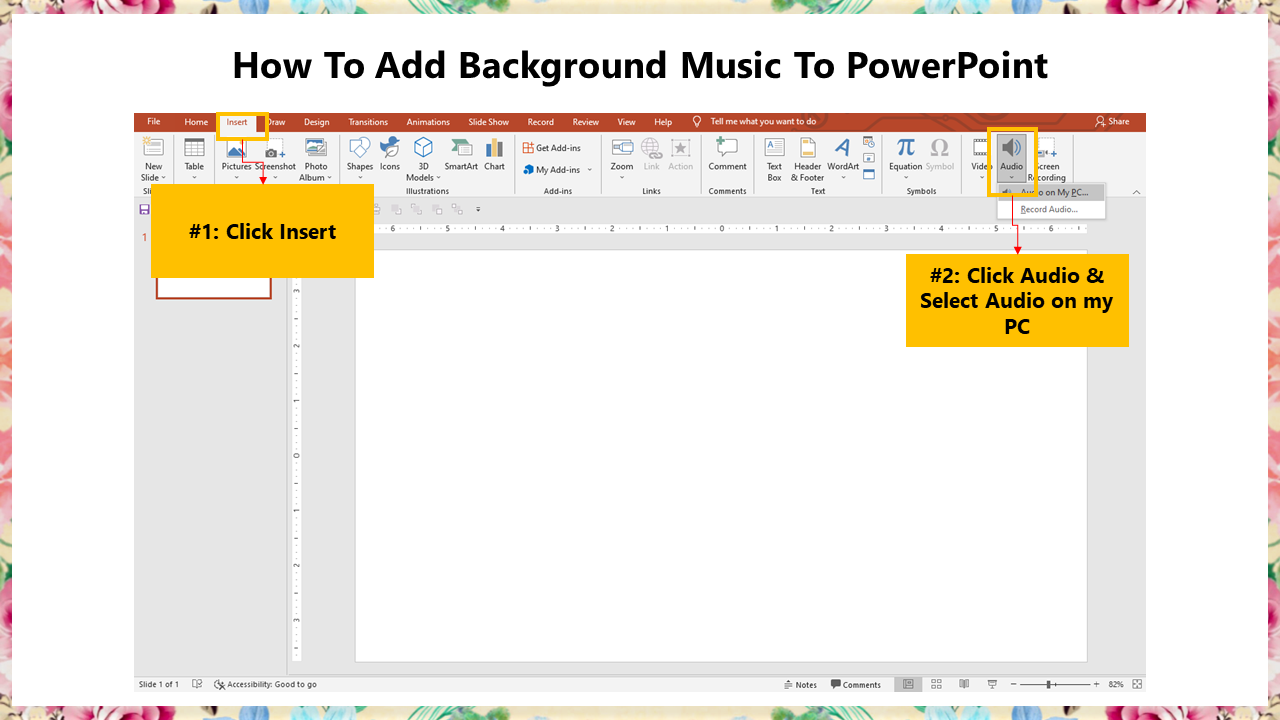
Task: Click the Share button
Action: tap(1112, 122)
